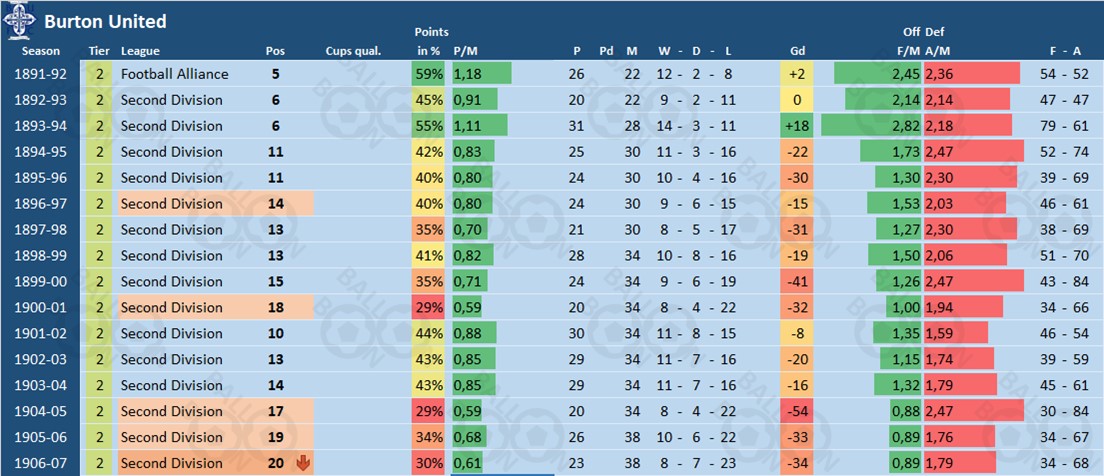The image size is (1104, 476).
Task: Select the 1893-94 season label
Action: [x=41, y=126]
